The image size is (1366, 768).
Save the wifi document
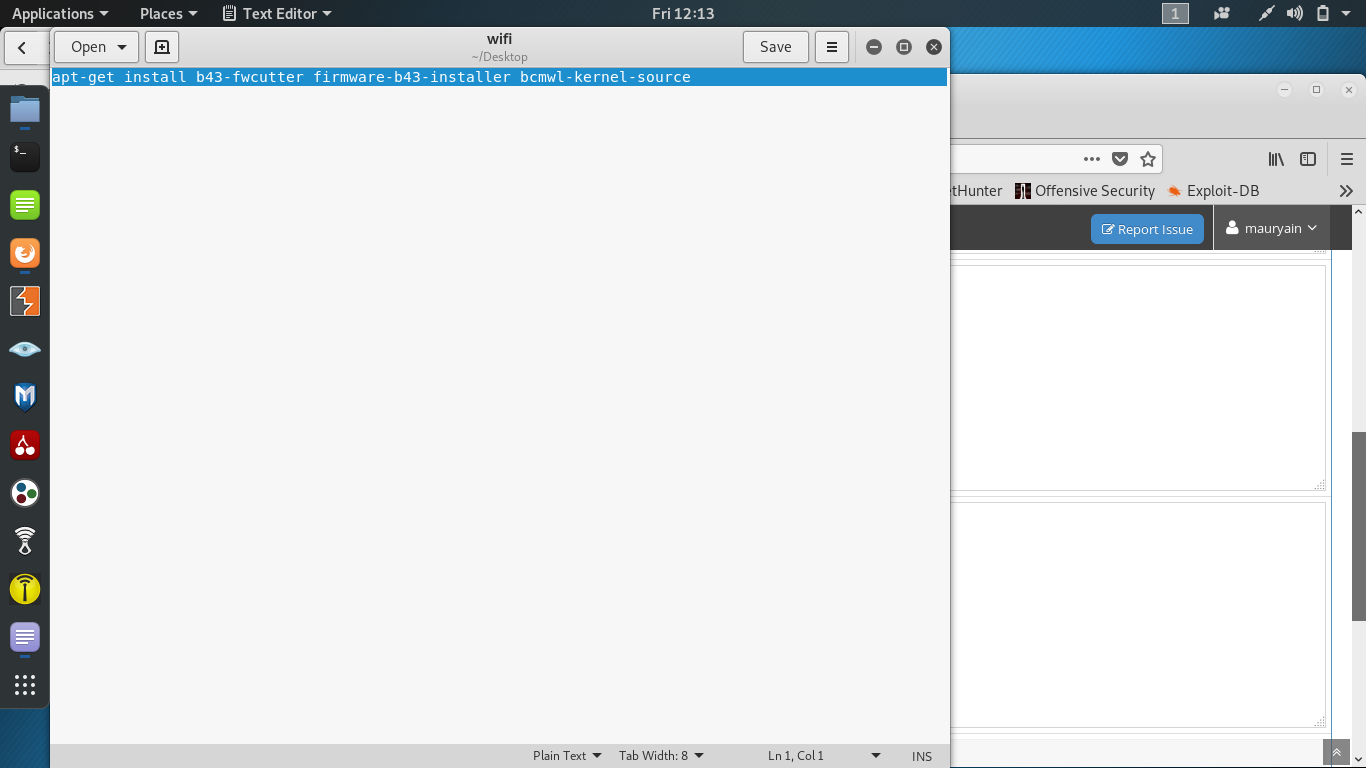775,47
